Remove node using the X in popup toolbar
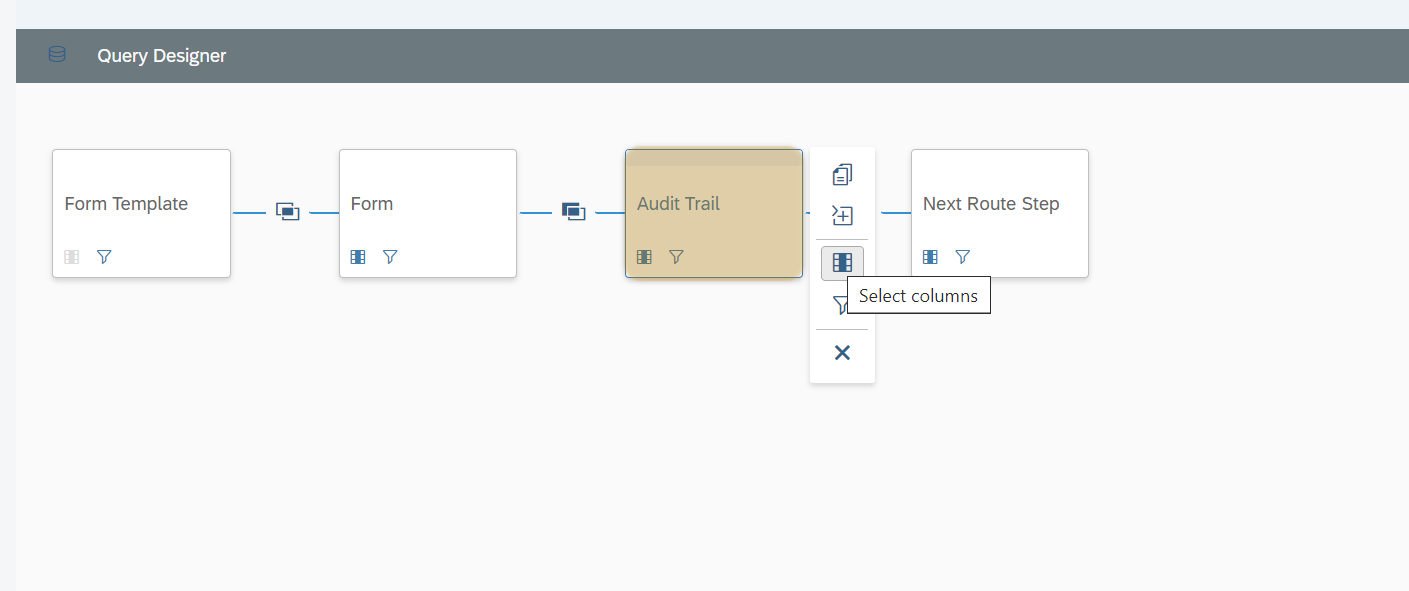The height and width of the screenshot is (591, 1409). pyautogui.click(x=842, y=352)
